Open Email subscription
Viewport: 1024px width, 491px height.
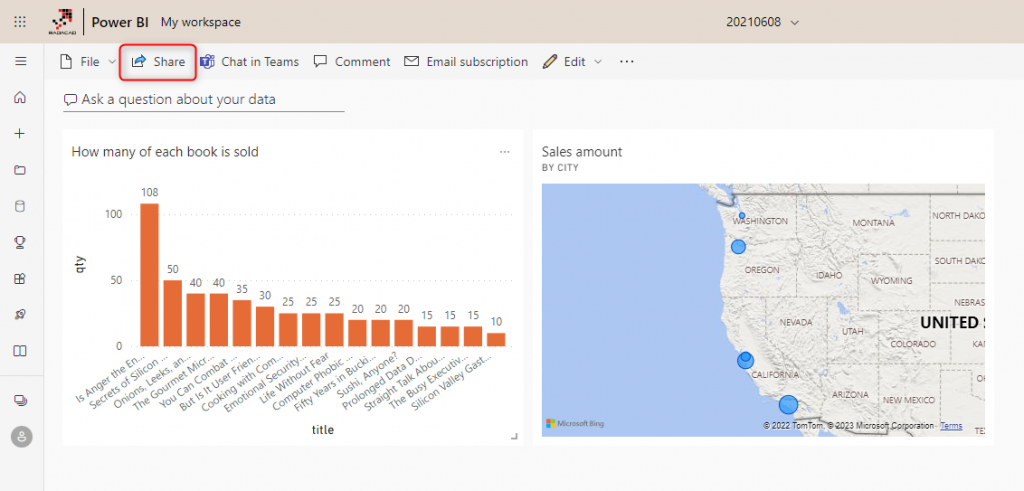(466, 62)
